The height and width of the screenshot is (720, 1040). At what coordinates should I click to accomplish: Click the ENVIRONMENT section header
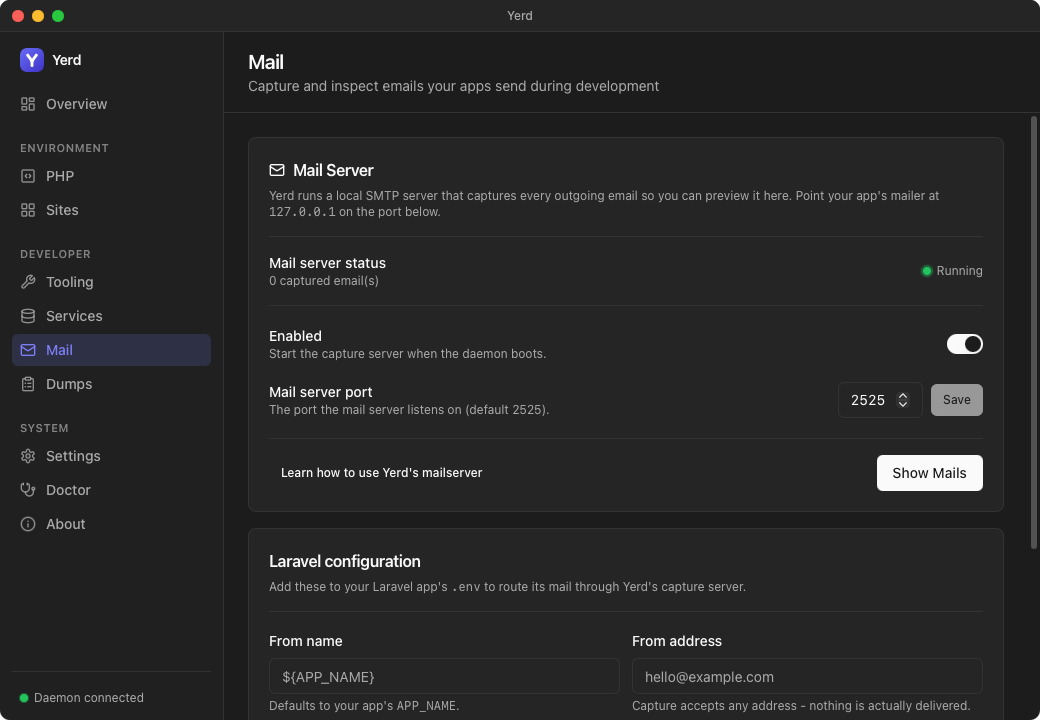point(64,149)
